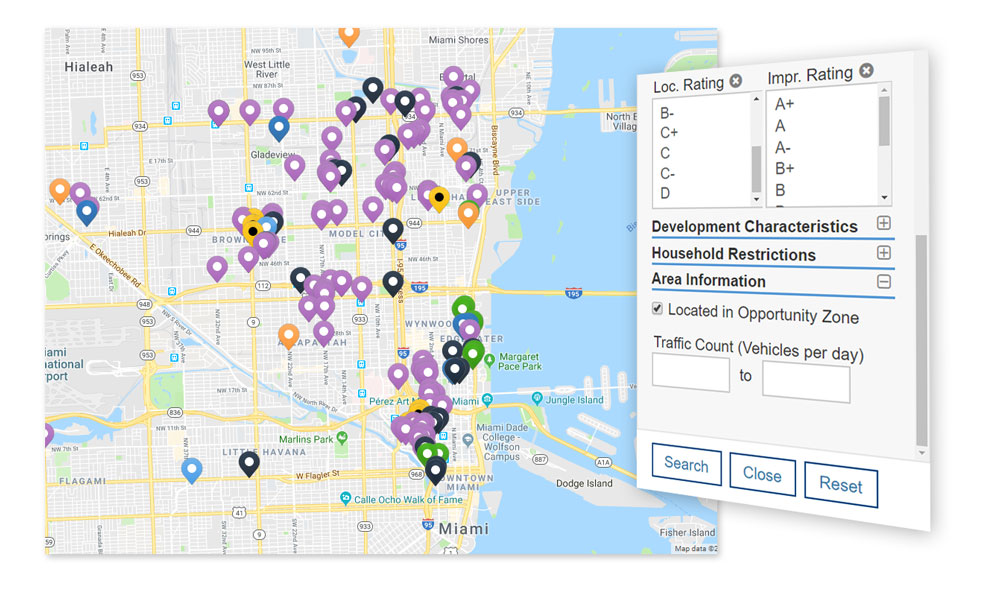Clear the Impr. Rating filter selection
Image resolution: width=1000 pixels, height=591 pixels.
tap(866, 71)
